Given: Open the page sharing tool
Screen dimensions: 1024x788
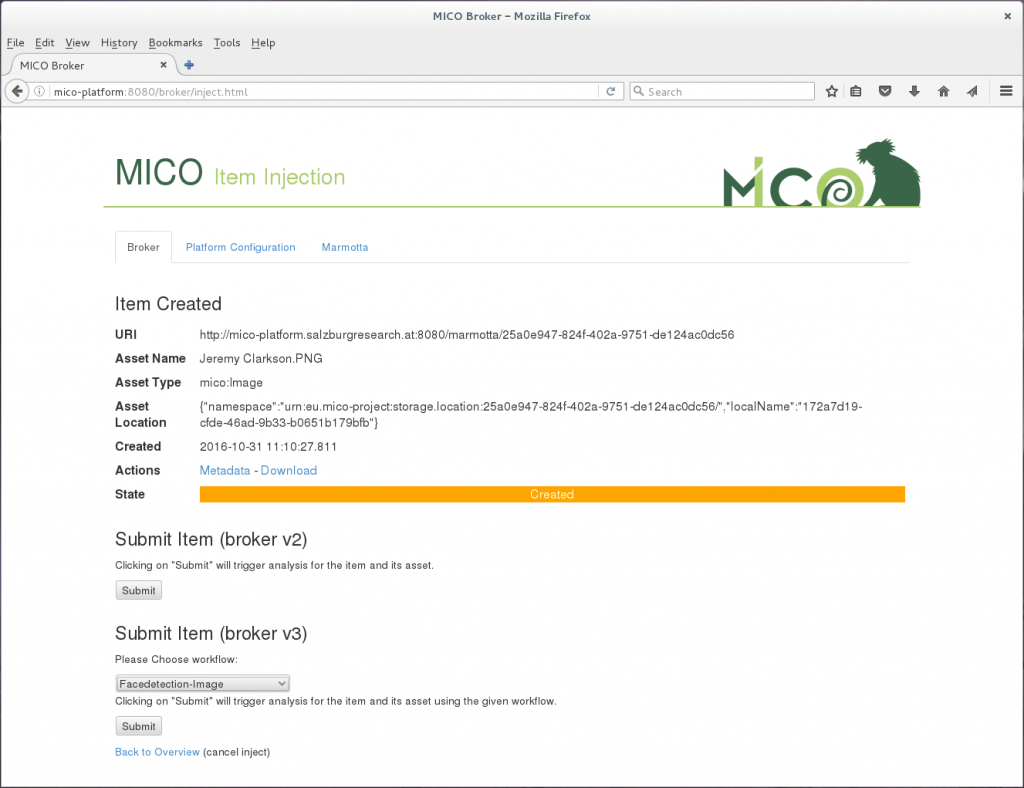Looking at the screenshot, I should point(972,91).
